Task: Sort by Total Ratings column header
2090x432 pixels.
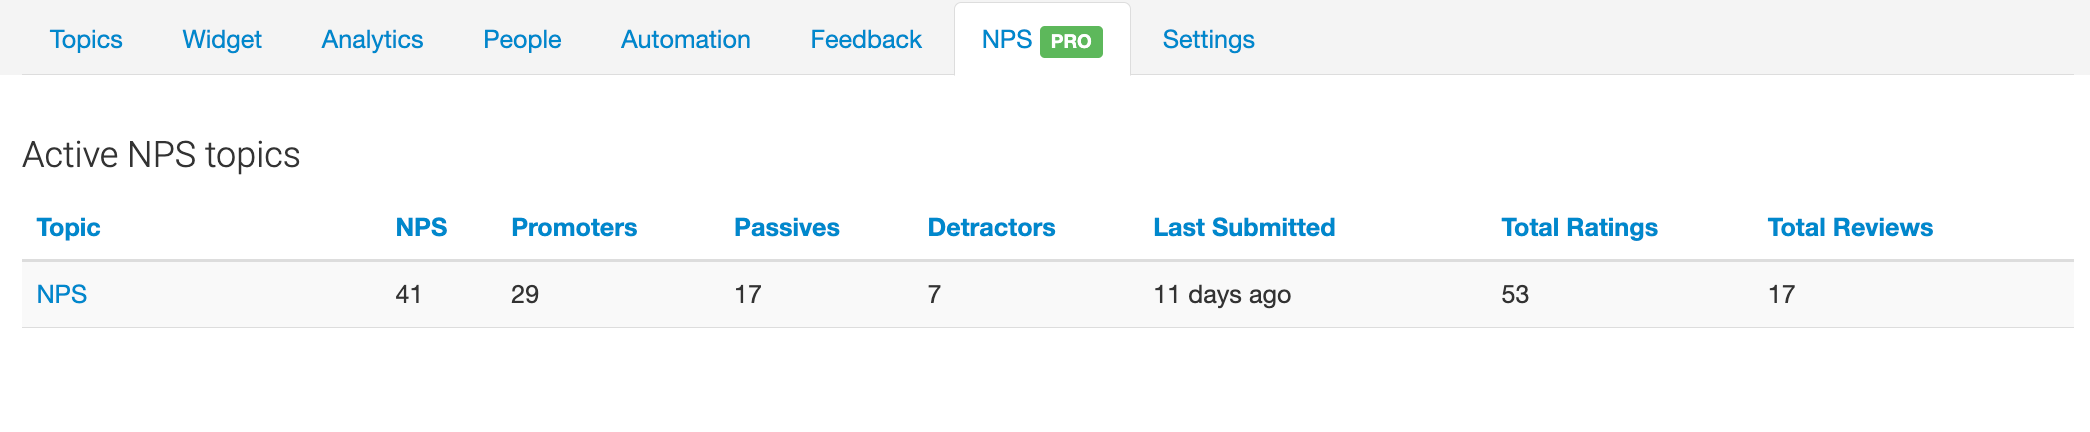Action: [x=1579, y=228]
